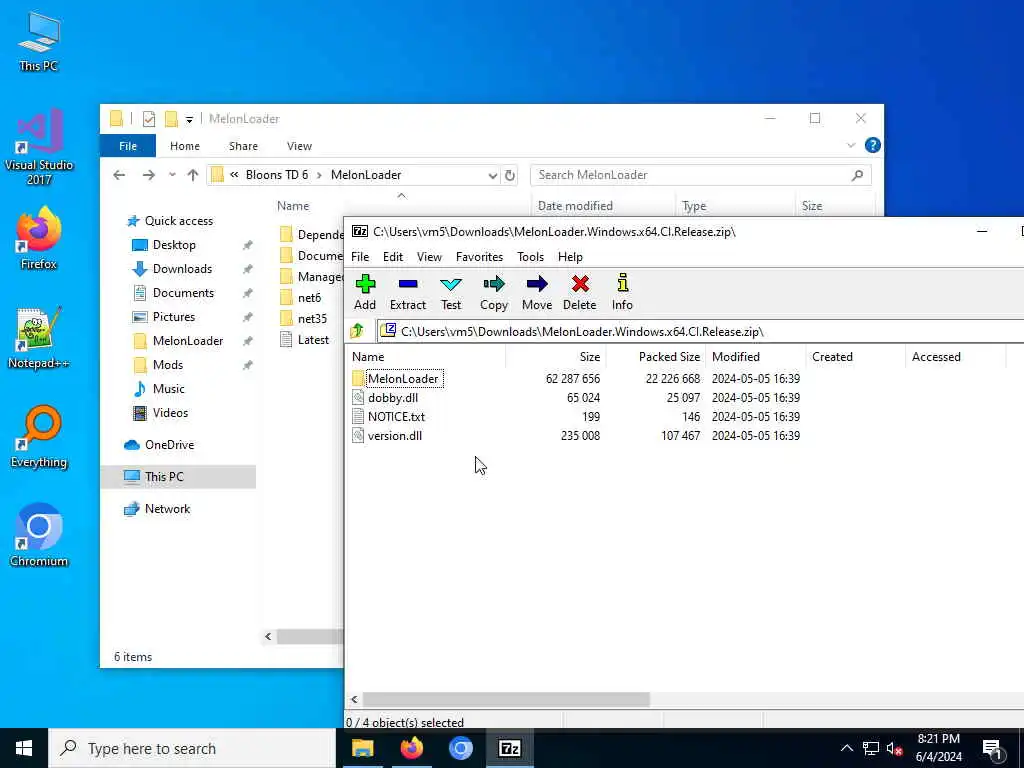Open 7-Zip Help menu
Screen dimensions: 1024x768
[570, 257]
